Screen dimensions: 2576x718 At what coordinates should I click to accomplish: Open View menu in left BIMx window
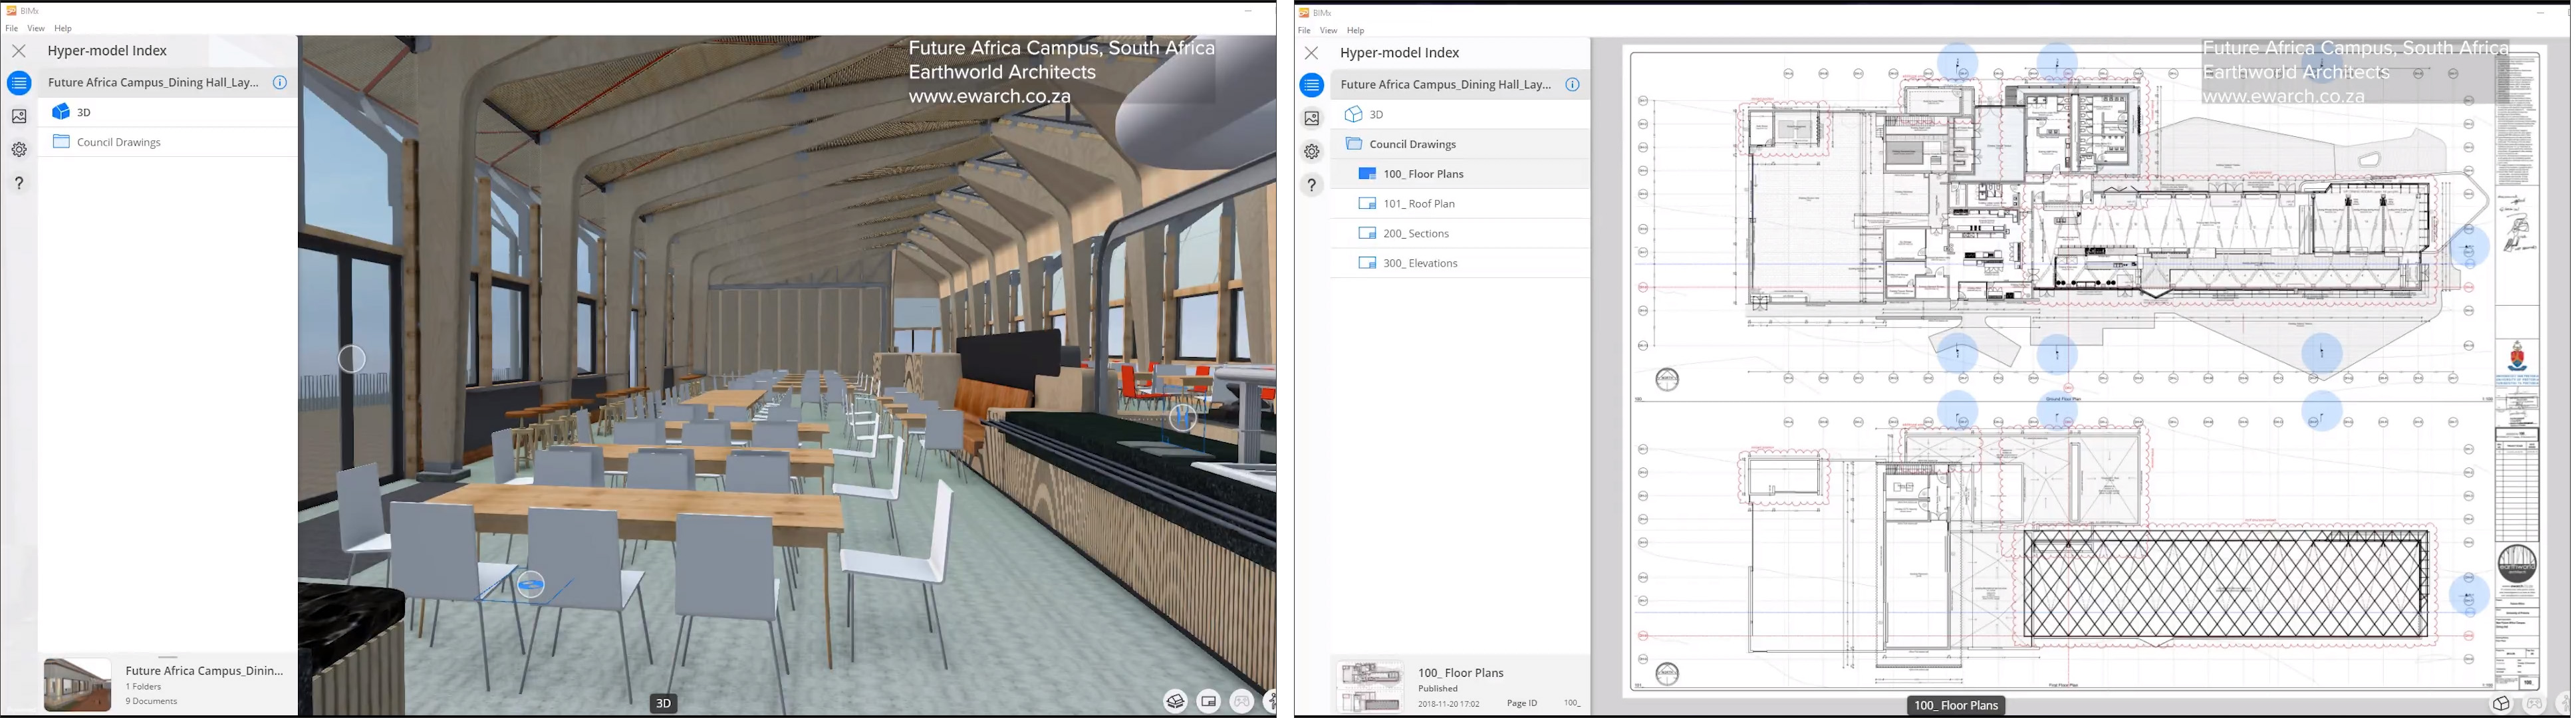click(x=36, y=28)
